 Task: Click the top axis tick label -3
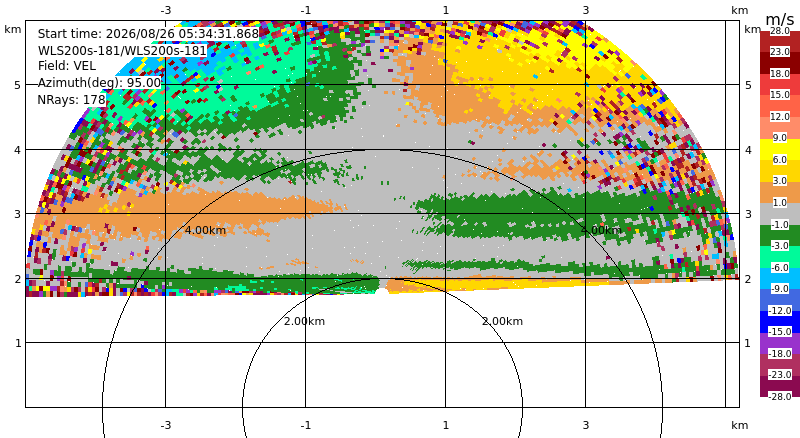(165, 10)
